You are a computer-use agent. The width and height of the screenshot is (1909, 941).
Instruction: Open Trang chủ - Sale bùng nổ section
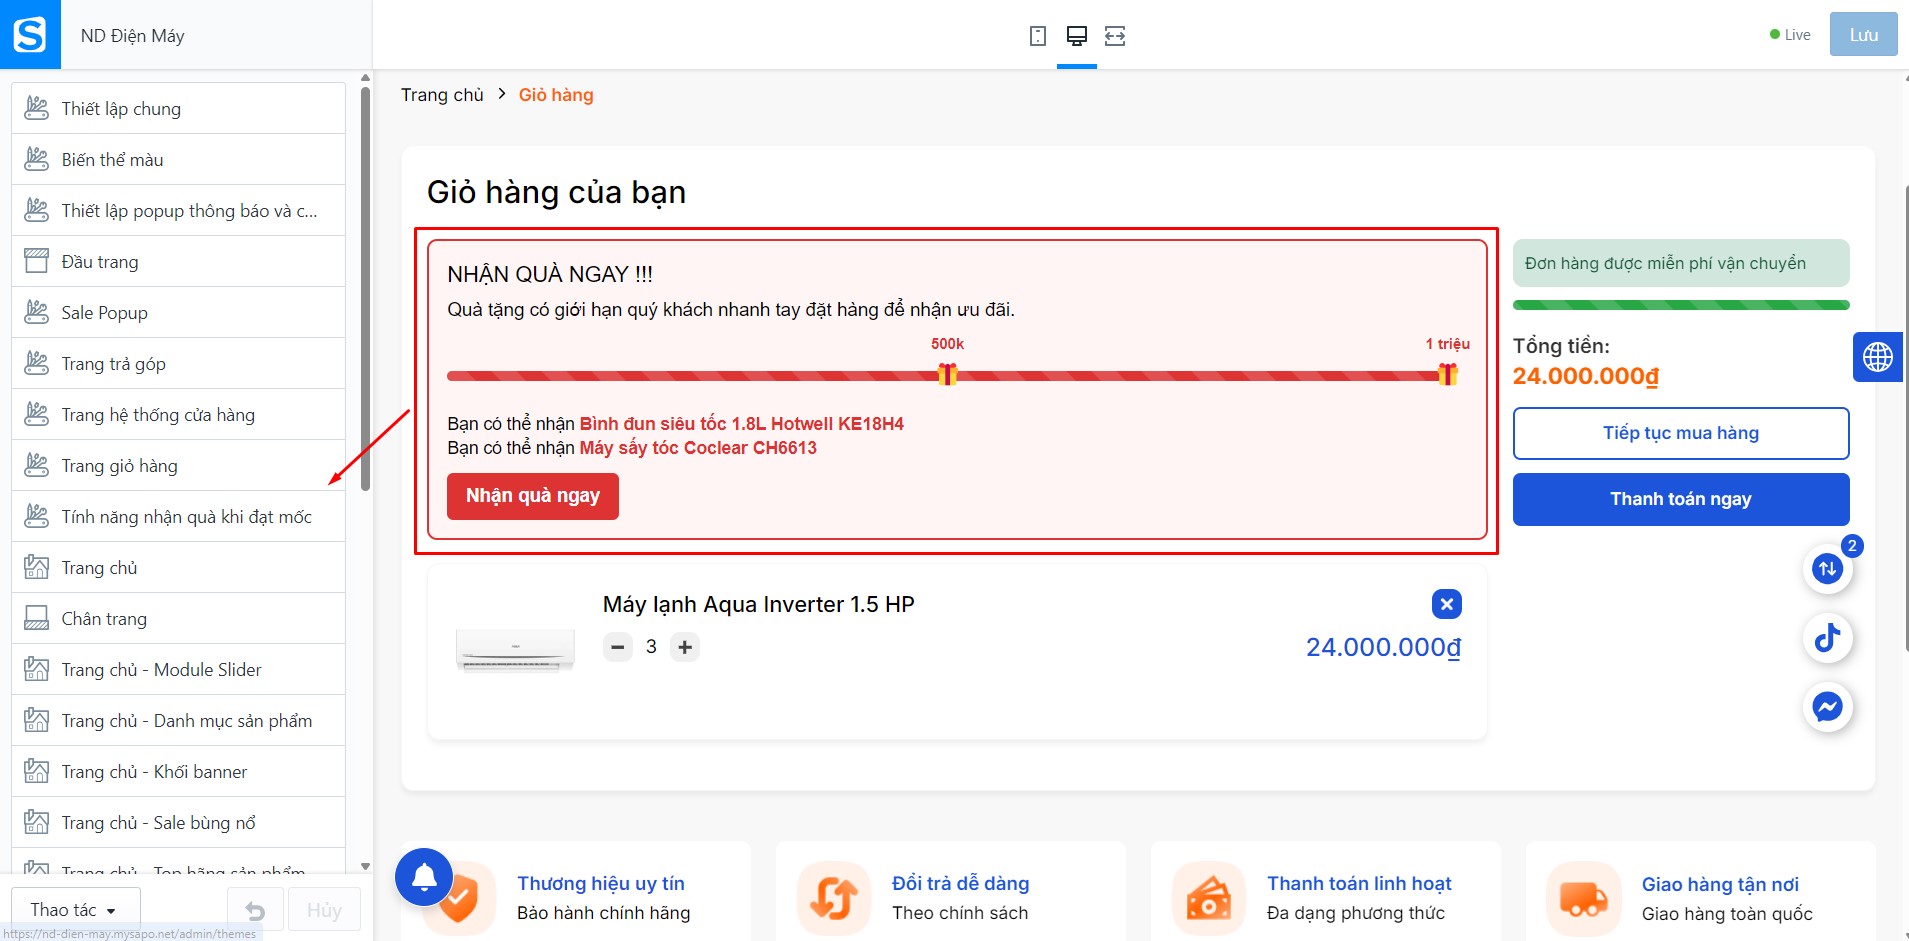coord(179,822)
